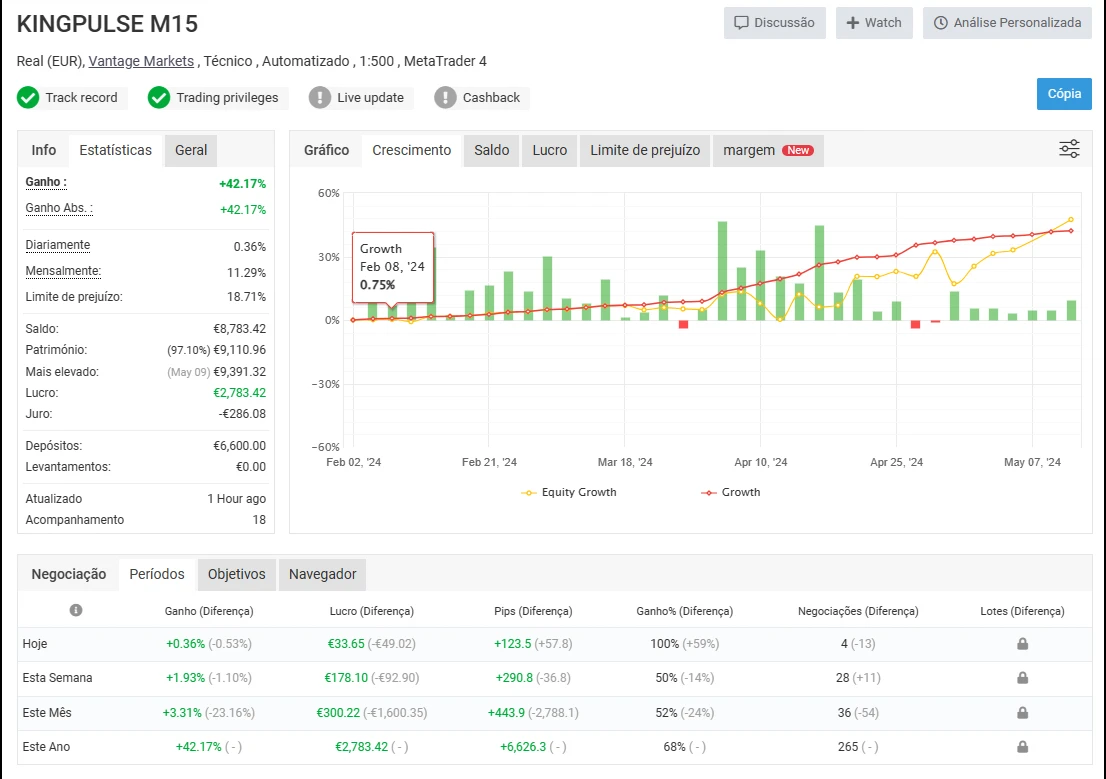Click the Cashback exclamation icon

445,98
